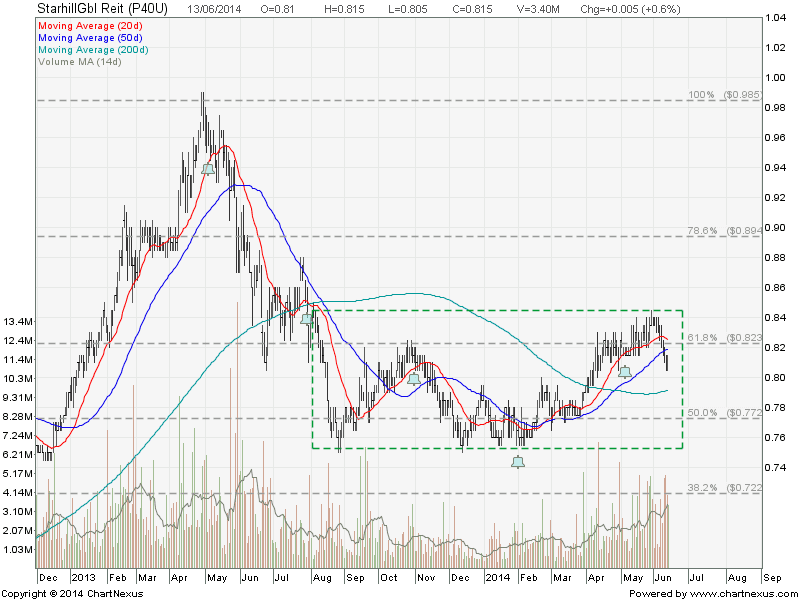Click the 6.21M volume axis label

[19, 454]
